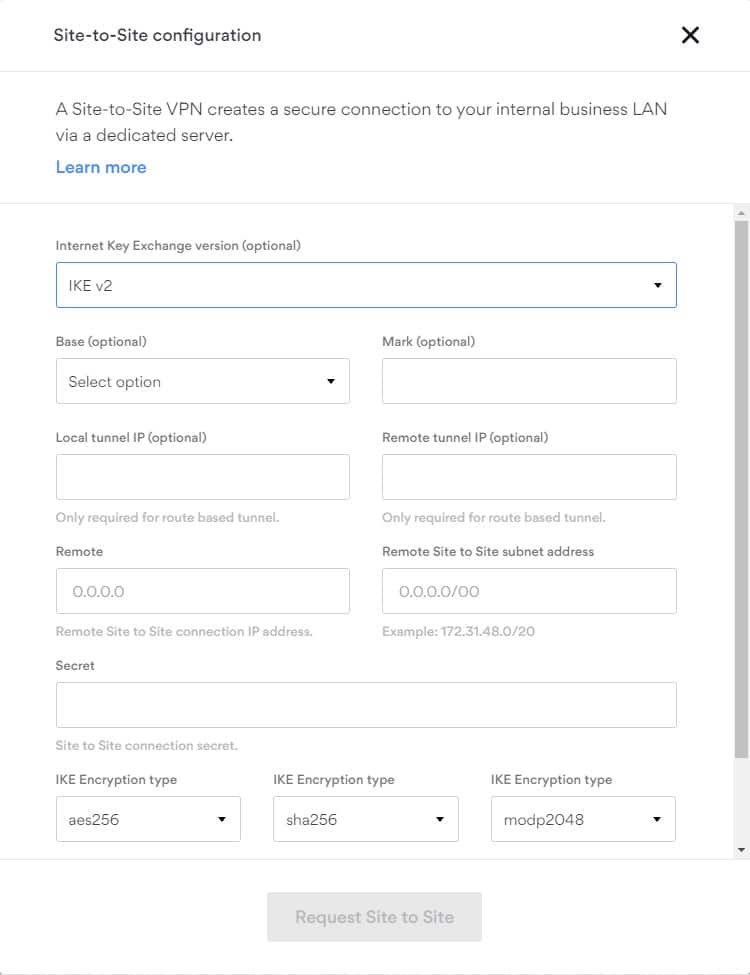Click into the Secret input field
This screenshot has width=750, height=975.
point(366,705)
